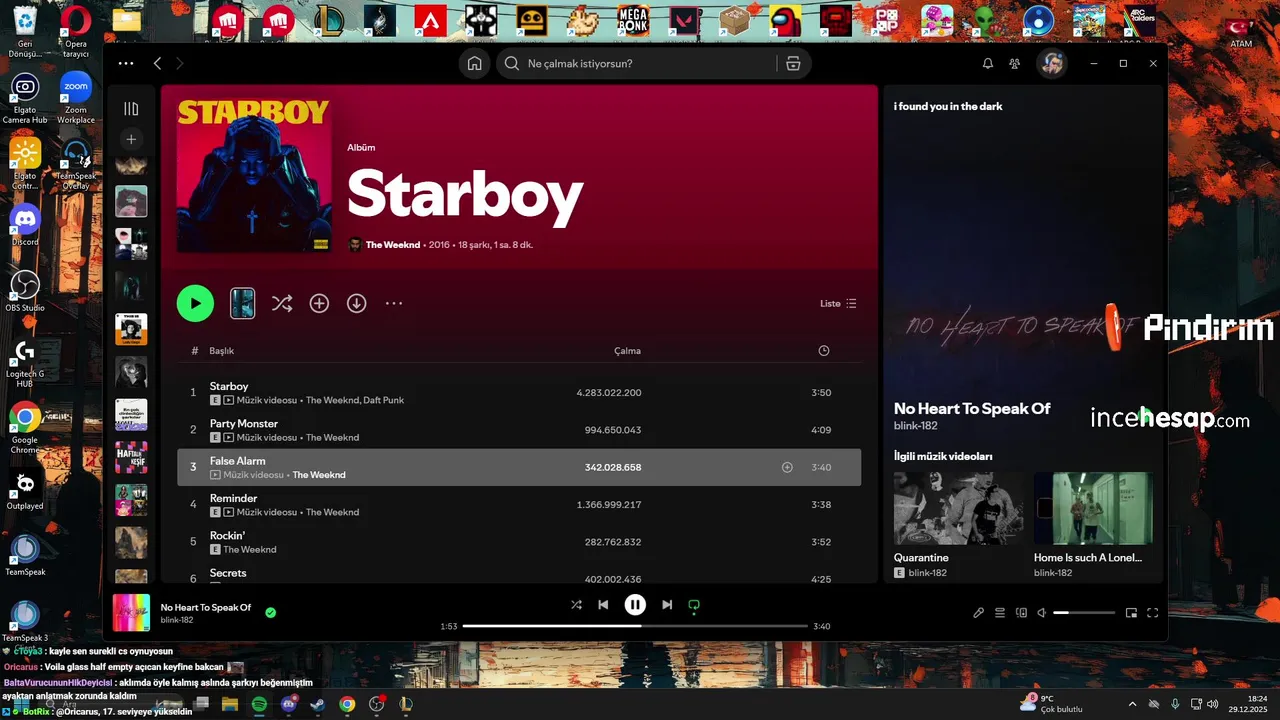Add False Alarm to Liked Songs
The width and height of the screenshot is (1280, 720).
tap(787, 467)
